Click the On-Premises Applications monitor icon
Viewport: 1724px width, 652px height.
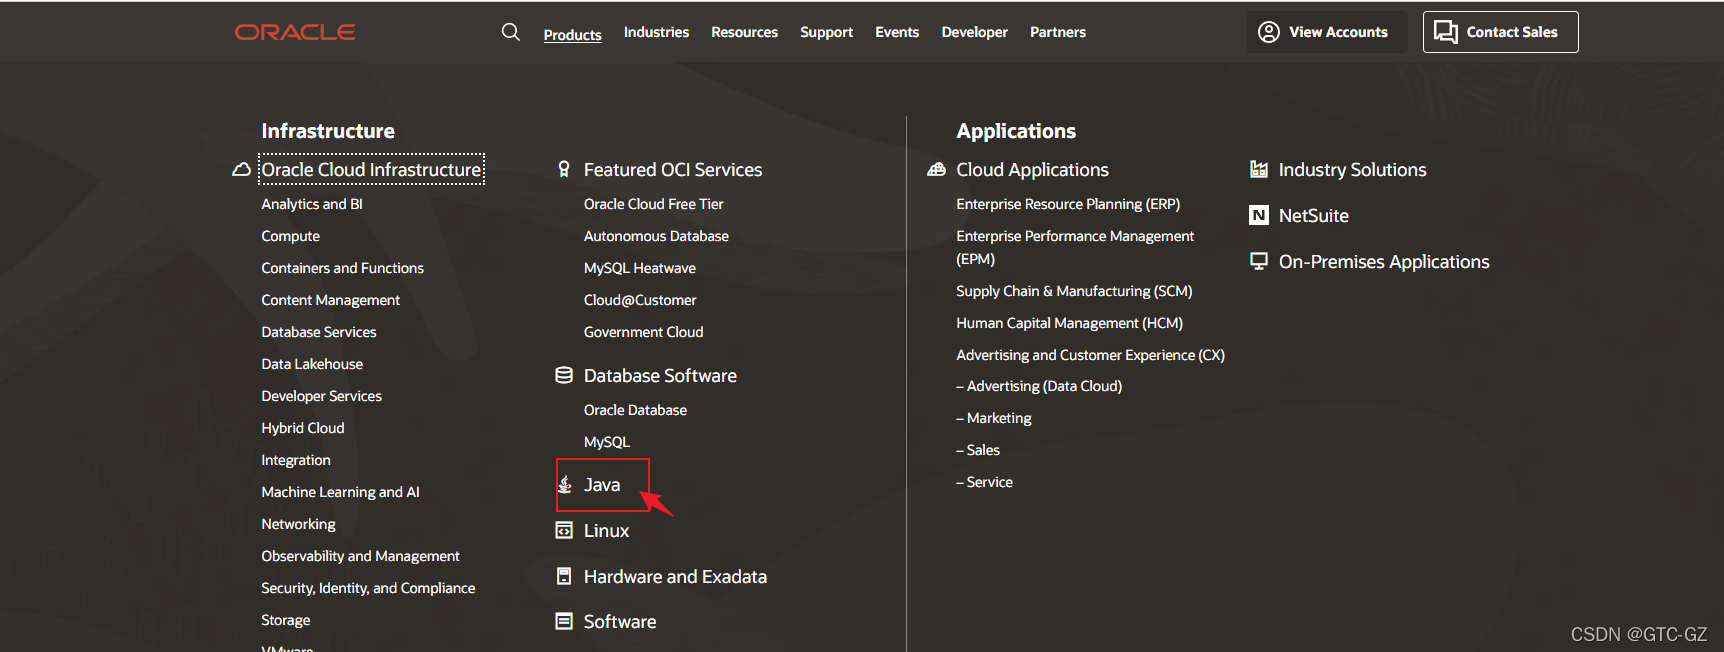pos(1259,262)
